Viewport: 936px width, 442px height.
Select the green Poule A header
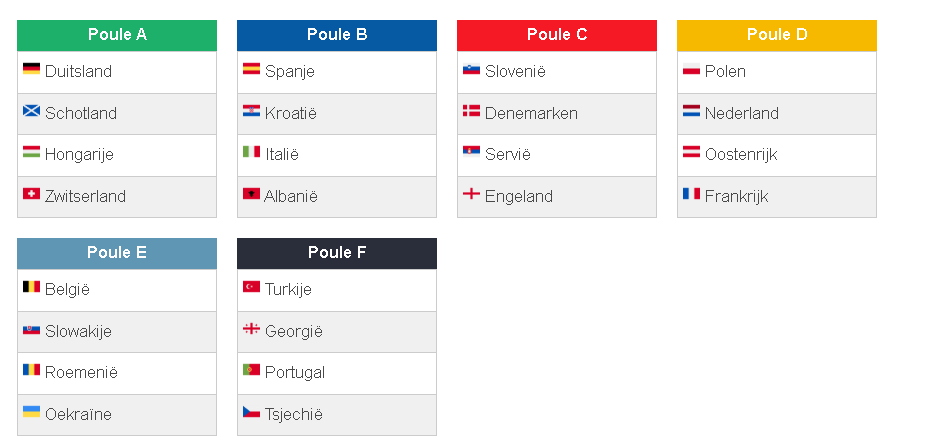coord(117,35)
